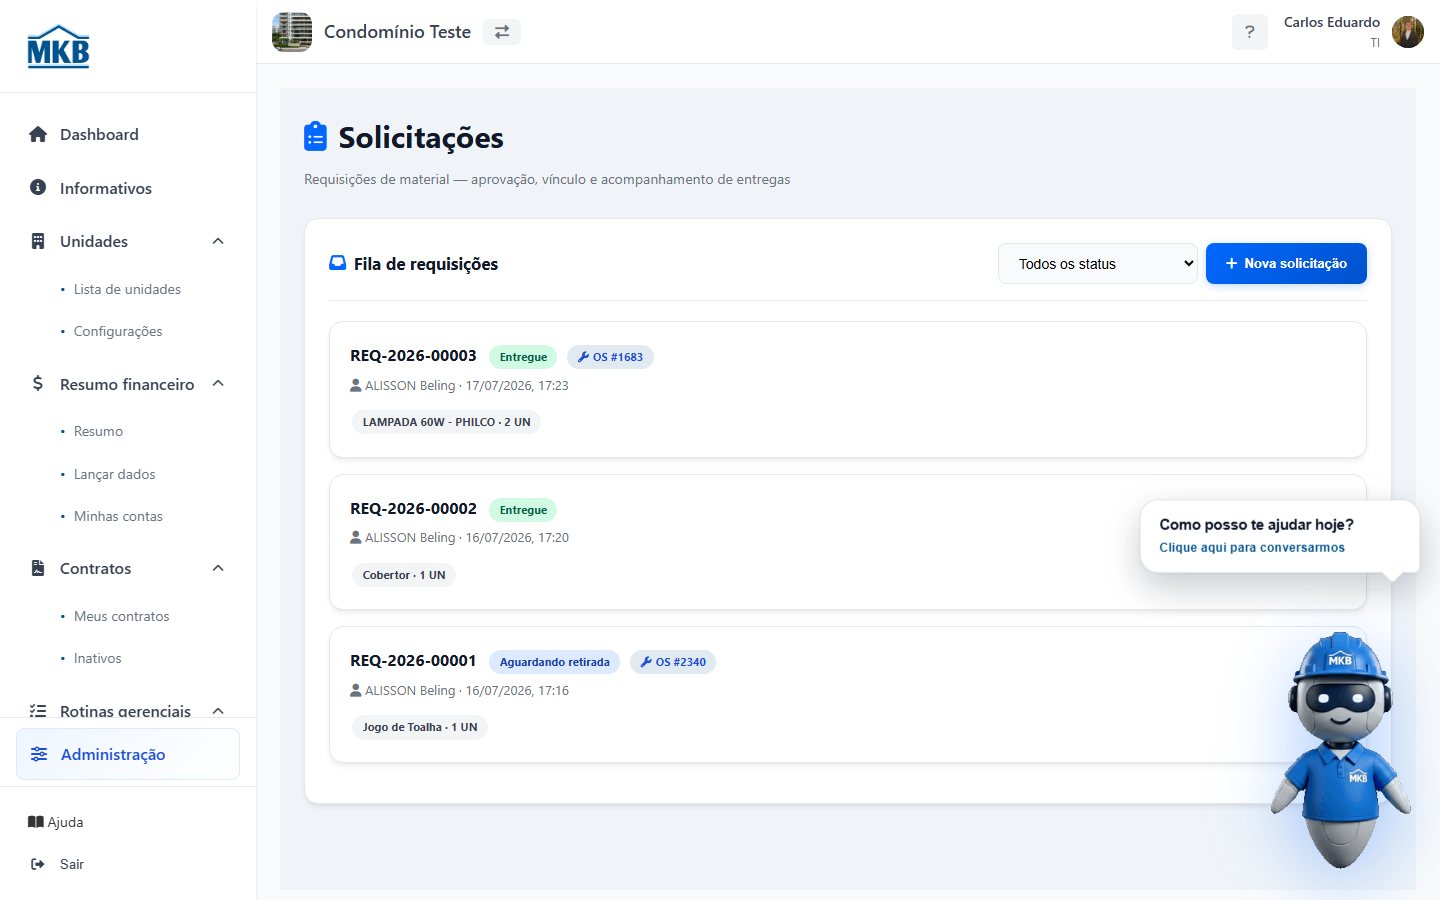
Task: Open work order OS #1683 badge
Action: (610, 357)
